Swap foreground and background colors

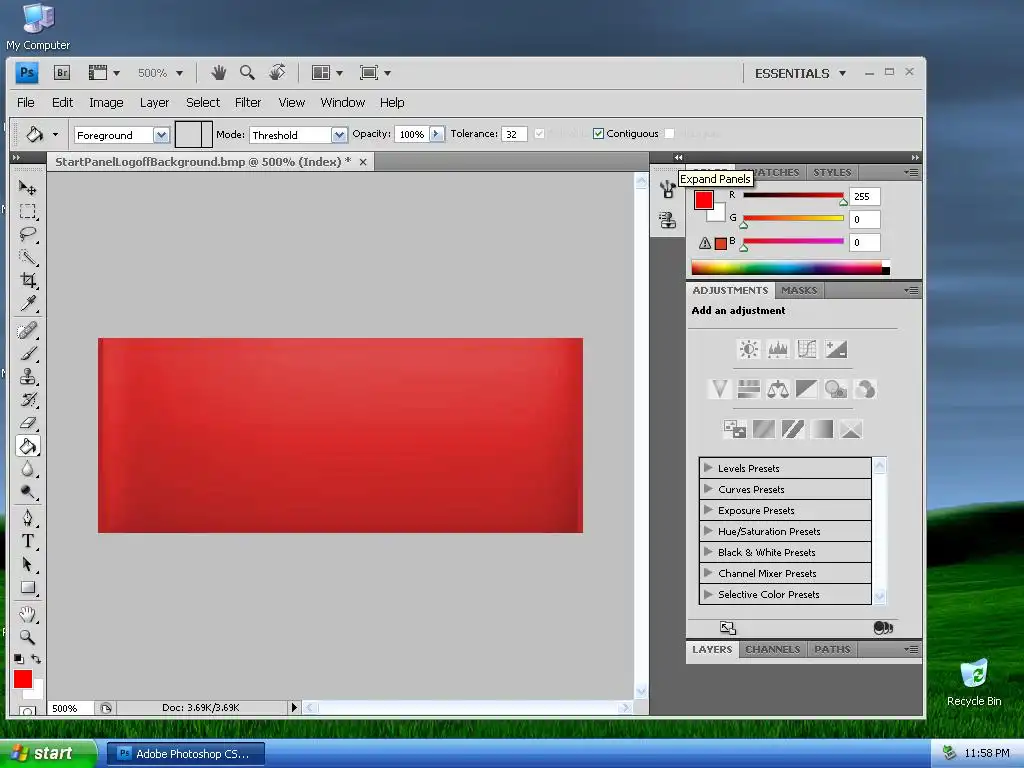(x=36, y=658)
